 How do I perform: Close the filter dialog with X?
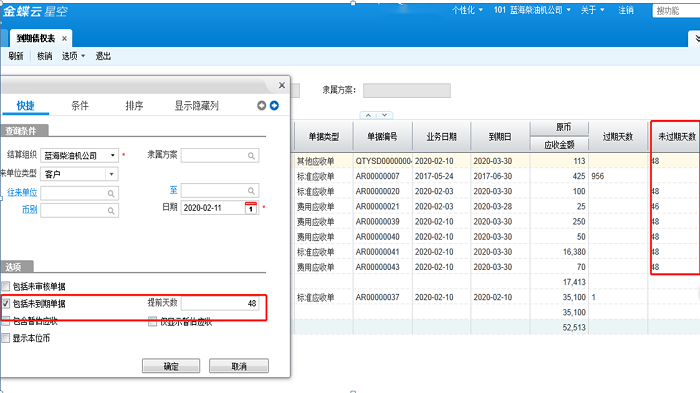pyautogui.click(x=282, y=85)
